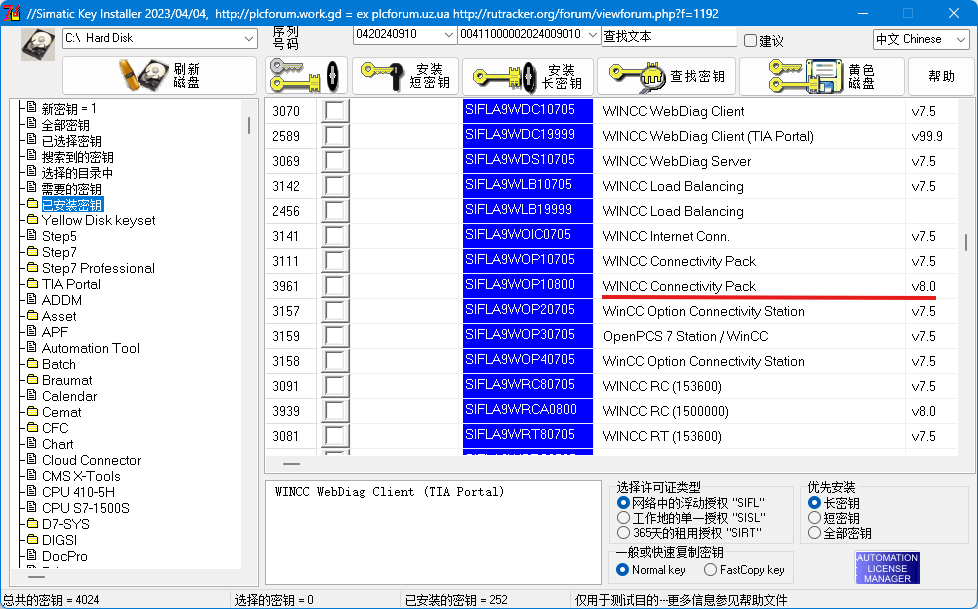
Task: Open the Cloud Connector tree item
Action: [91, 460]
